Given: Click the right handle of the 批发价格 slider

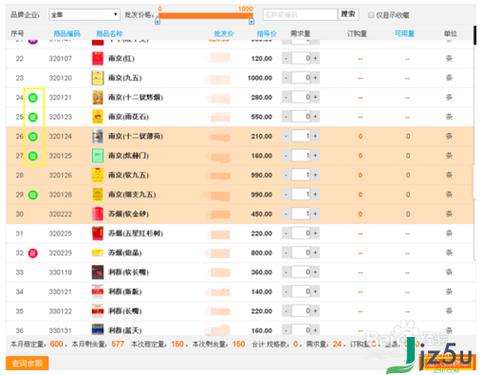Looking at the screenshot, I should [x=251, y=22].
